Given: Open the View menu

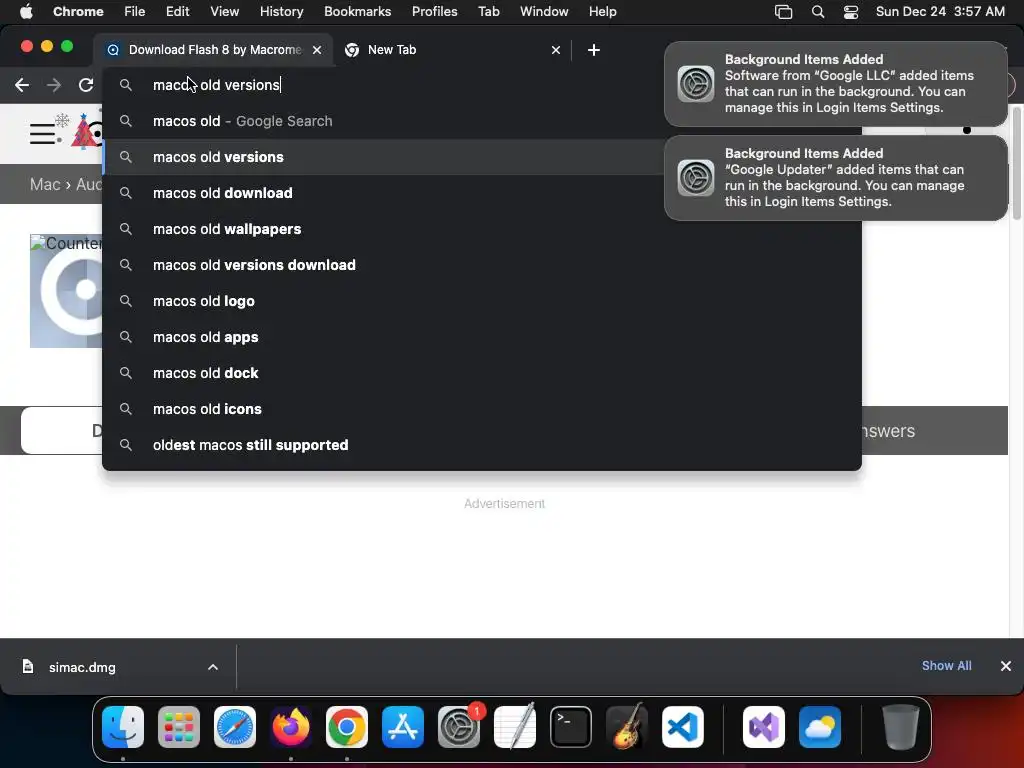Looking at the screenshot, I should coord(225,11).
